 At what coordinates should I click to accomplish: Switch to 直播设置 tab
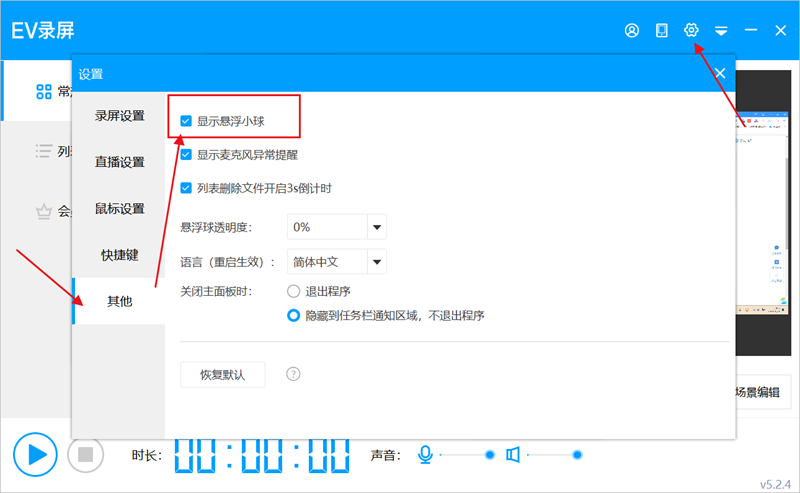coord(119,162)
